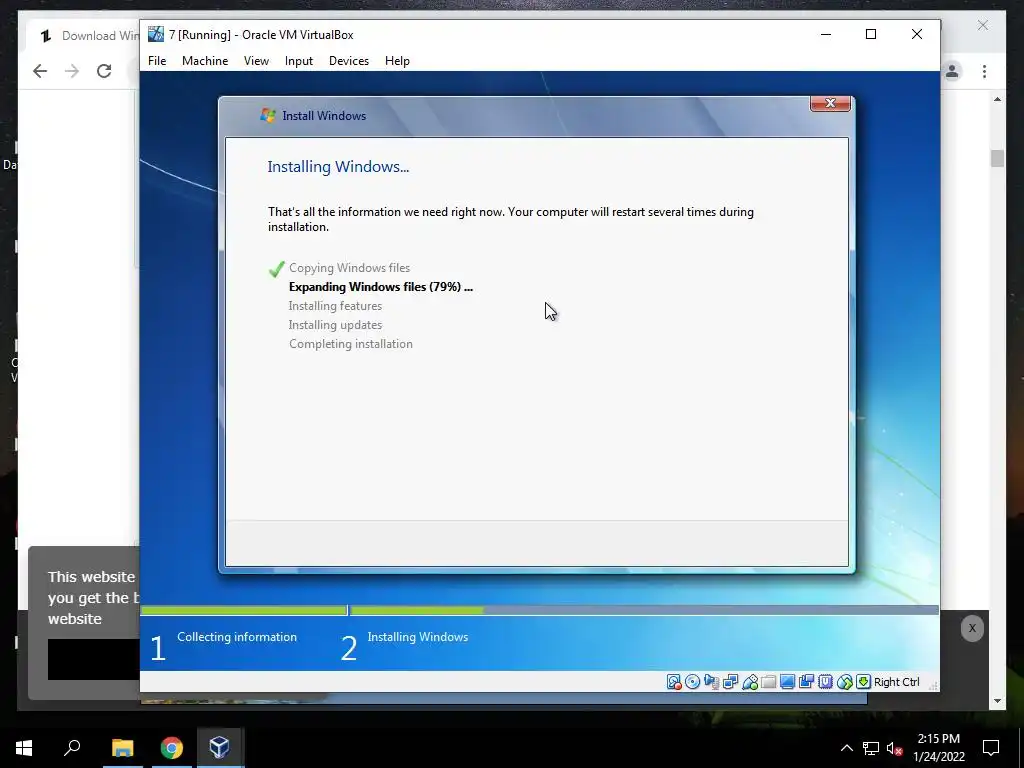1024x768 pixels.
Task: Click the VirtualBox cube icon on taskbar
Action: click(x=219, y=747)
